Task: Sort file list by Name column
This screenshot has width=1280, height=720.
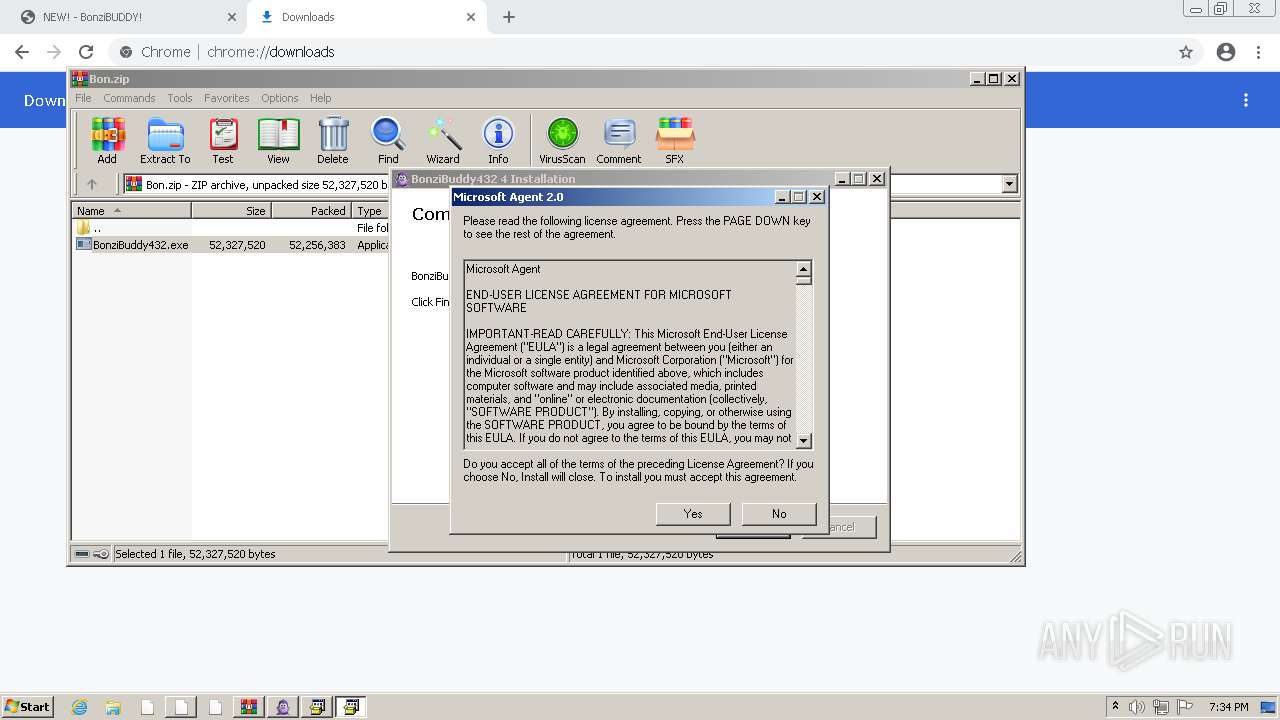Action: [132, 211]
